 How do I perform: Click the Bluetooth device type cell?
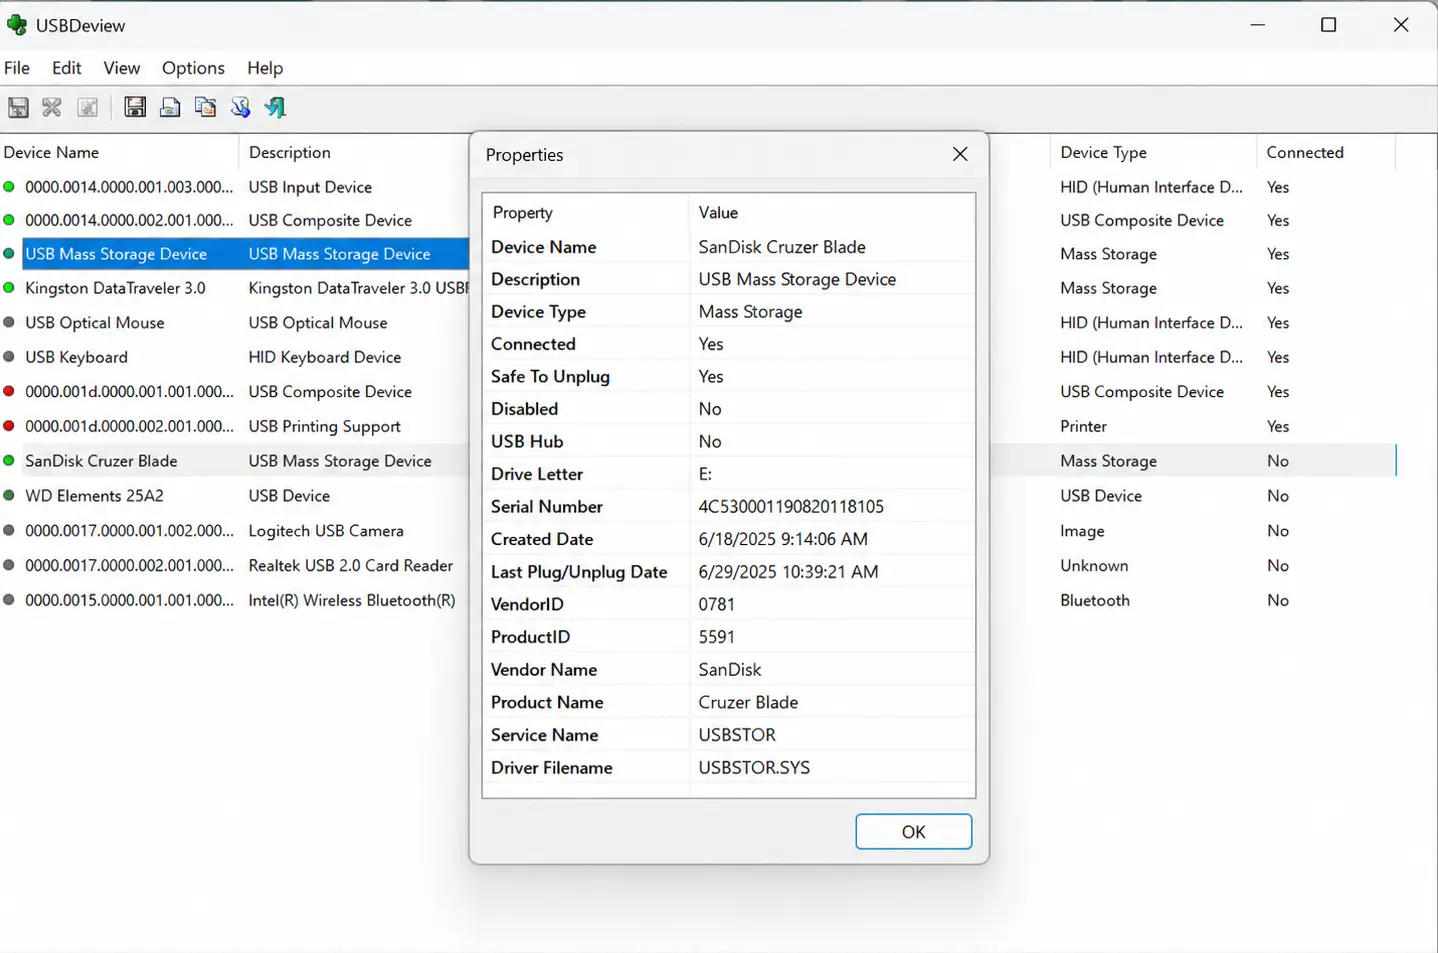[1095, 600]
